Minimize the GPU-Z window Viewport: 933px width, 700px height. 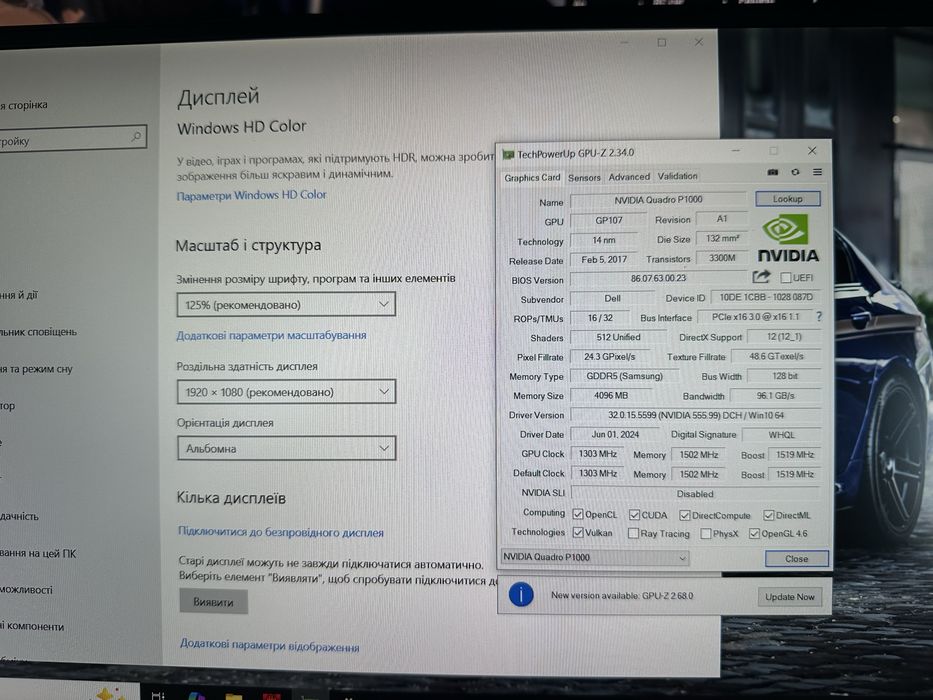coord(735,151)
